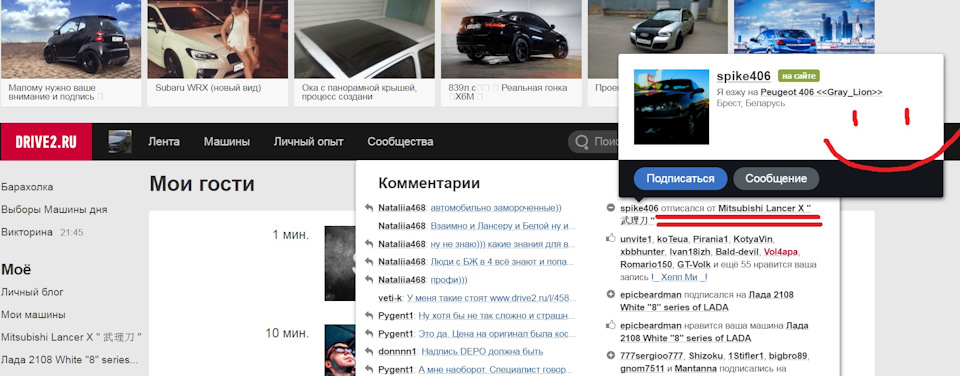Open the comment 'А мне наоборот. Специалист говор...'

coord(497,370)
